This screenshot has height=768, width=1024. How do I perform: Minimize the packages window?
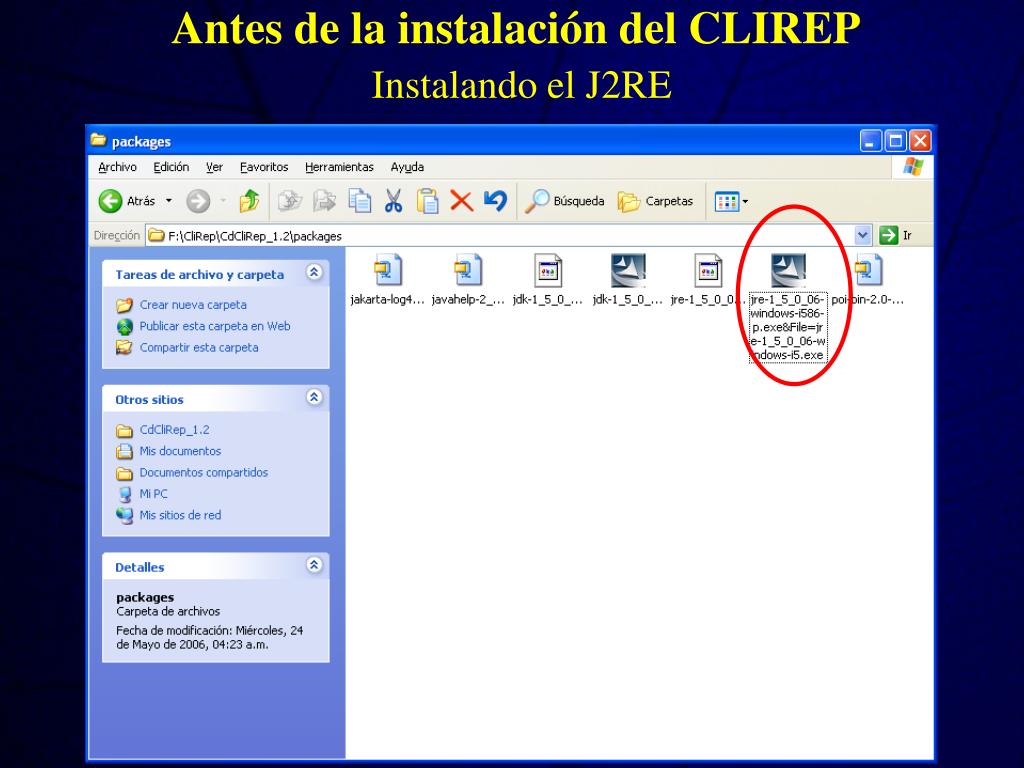[x=871, y=140]
